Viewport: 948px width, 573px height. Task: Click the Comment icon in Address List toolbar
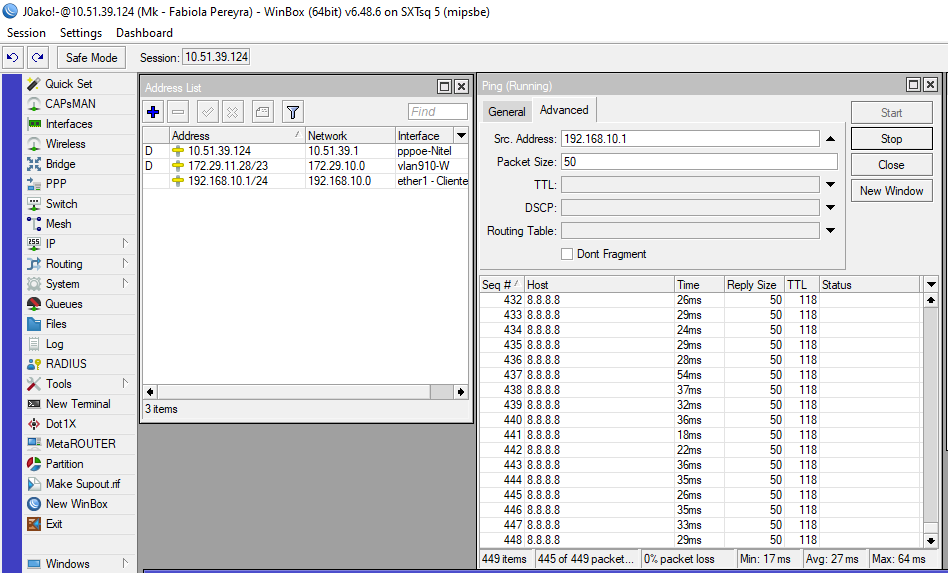click(262, 112)
